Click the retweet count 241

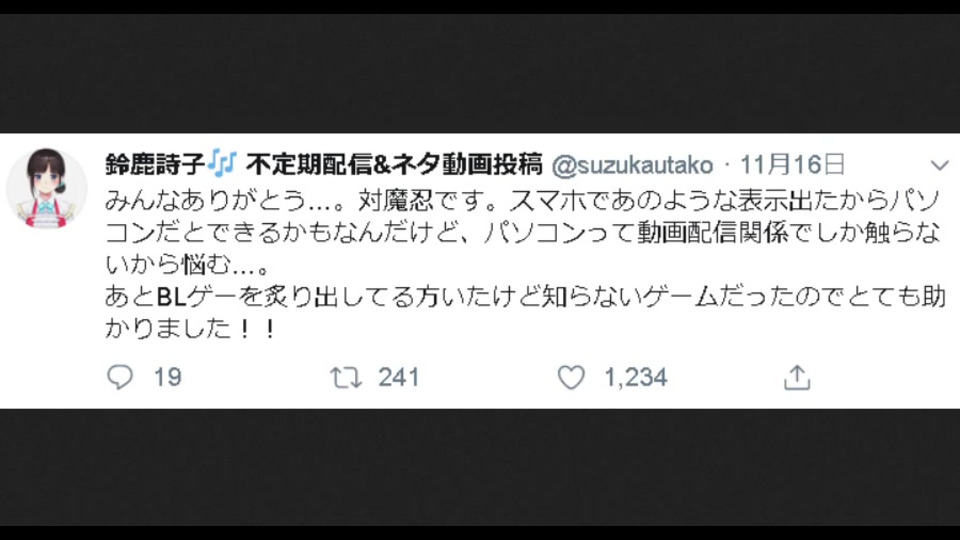[398, 377]
